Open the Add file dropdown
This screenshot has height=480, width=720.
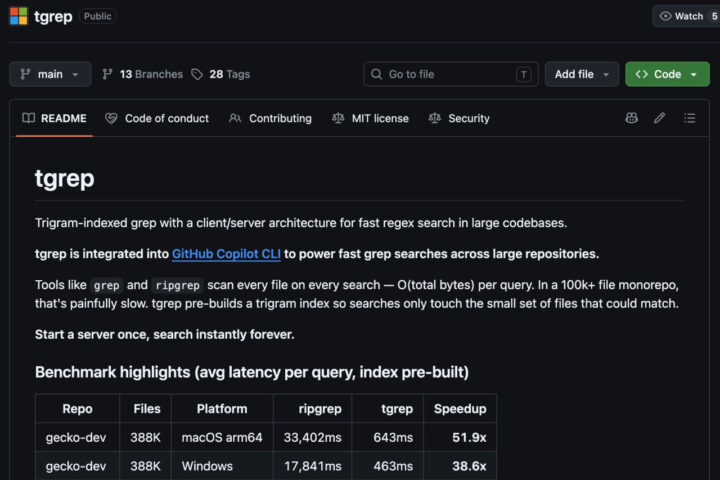581,74
